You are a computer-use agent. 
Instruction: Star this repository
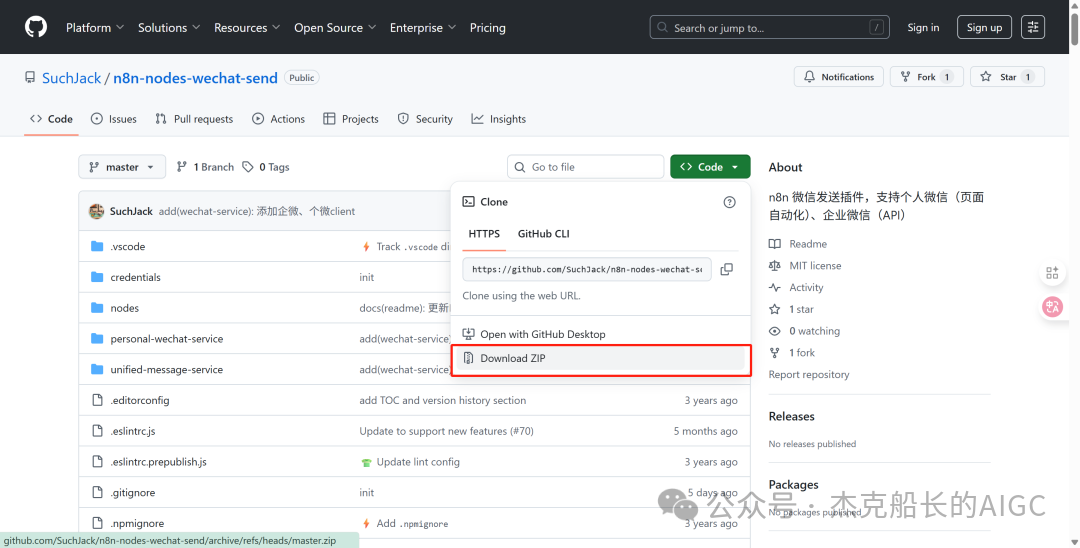[1007, 77]
